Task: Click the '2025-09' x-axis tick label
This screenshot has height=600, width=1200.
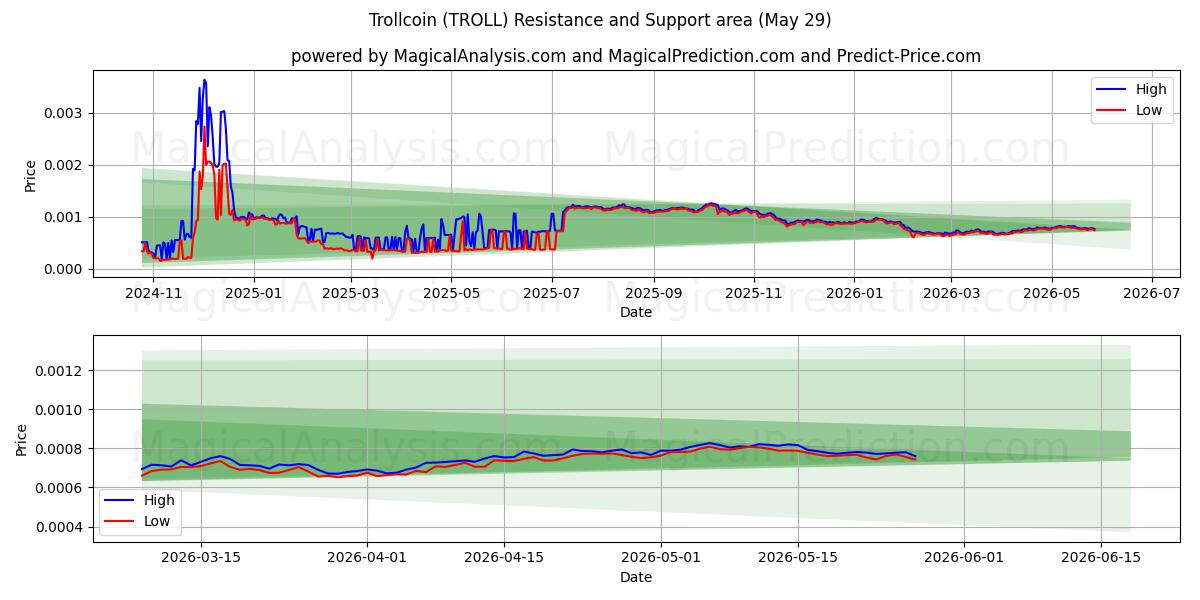Action: [x=654, y=293]
